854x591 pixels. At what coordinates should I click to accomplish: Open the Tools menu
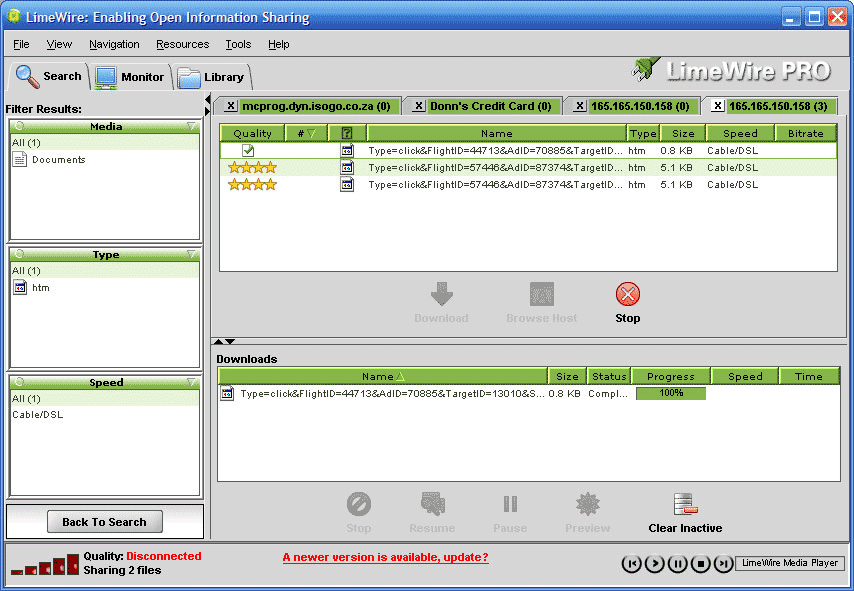[238, 44]
